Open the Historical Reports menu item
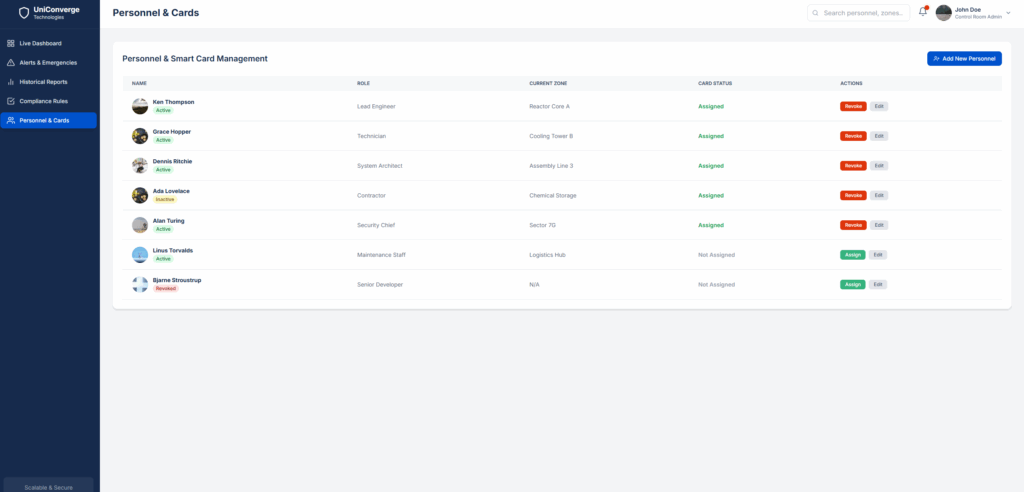This screenshot has width=1024, height=492. point(43,82)
